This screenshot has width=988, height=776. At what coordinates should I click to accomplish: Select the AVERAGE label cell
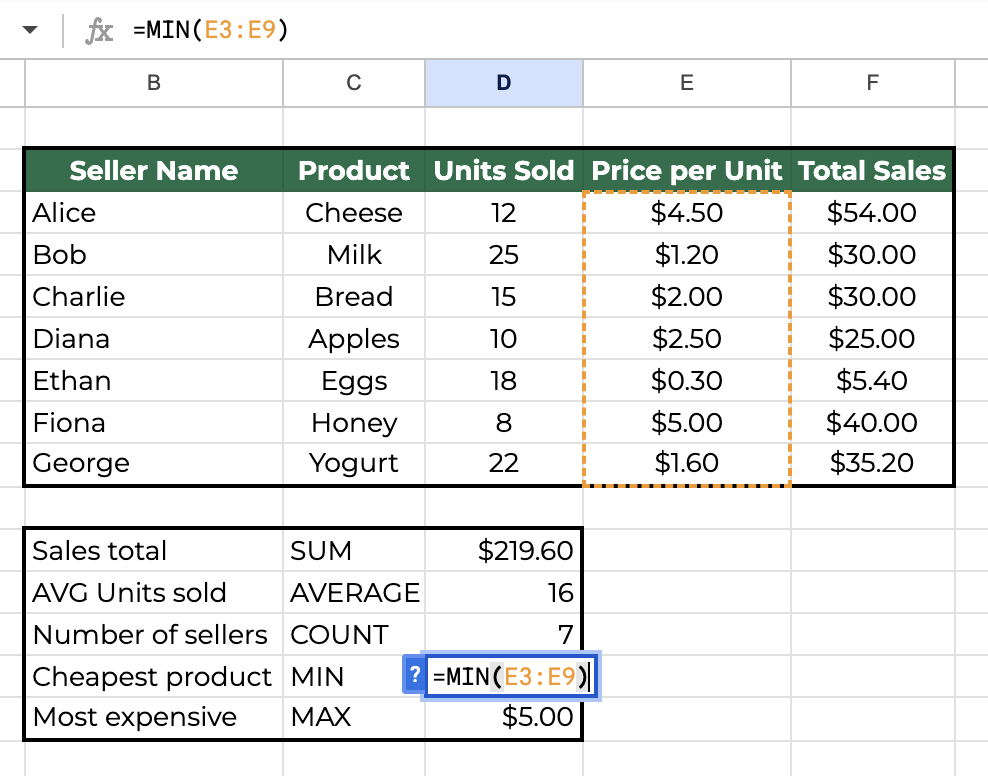pyautogui.click(x=354, y=593)
